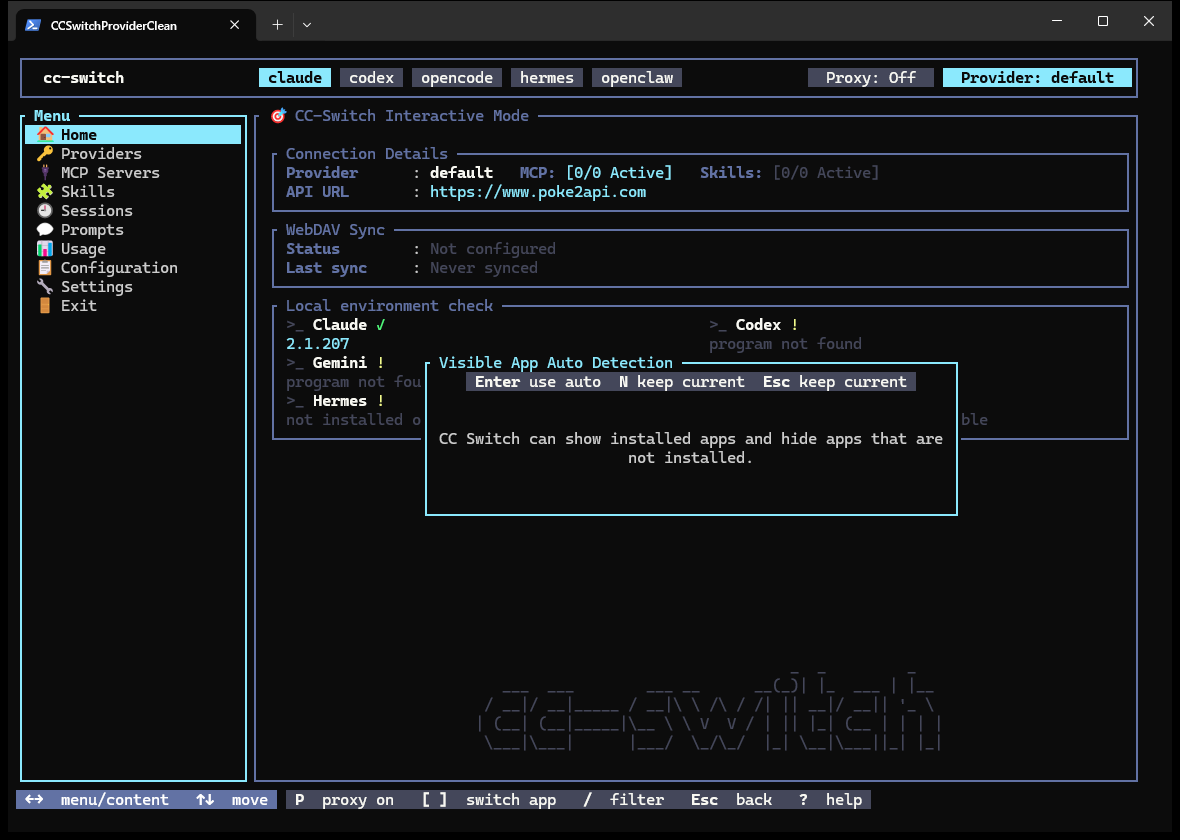Open the Usage menu entry
Viewport: 1180px width, 840px height.
(x=133, y=248)
